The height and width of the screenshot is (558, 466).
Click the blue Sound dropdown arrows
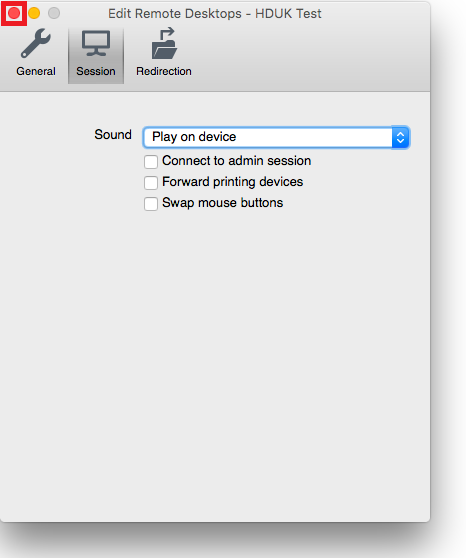pos(400,137)
